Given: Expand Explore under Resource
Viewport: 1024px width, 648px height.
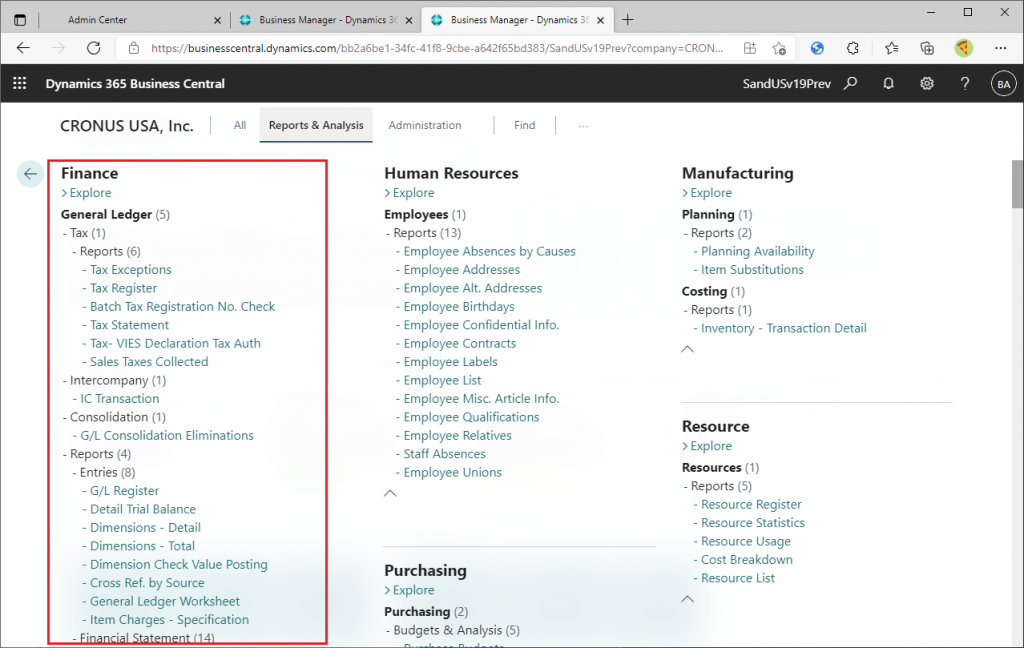Looking at the screenshot, I should tap(707, 446).
